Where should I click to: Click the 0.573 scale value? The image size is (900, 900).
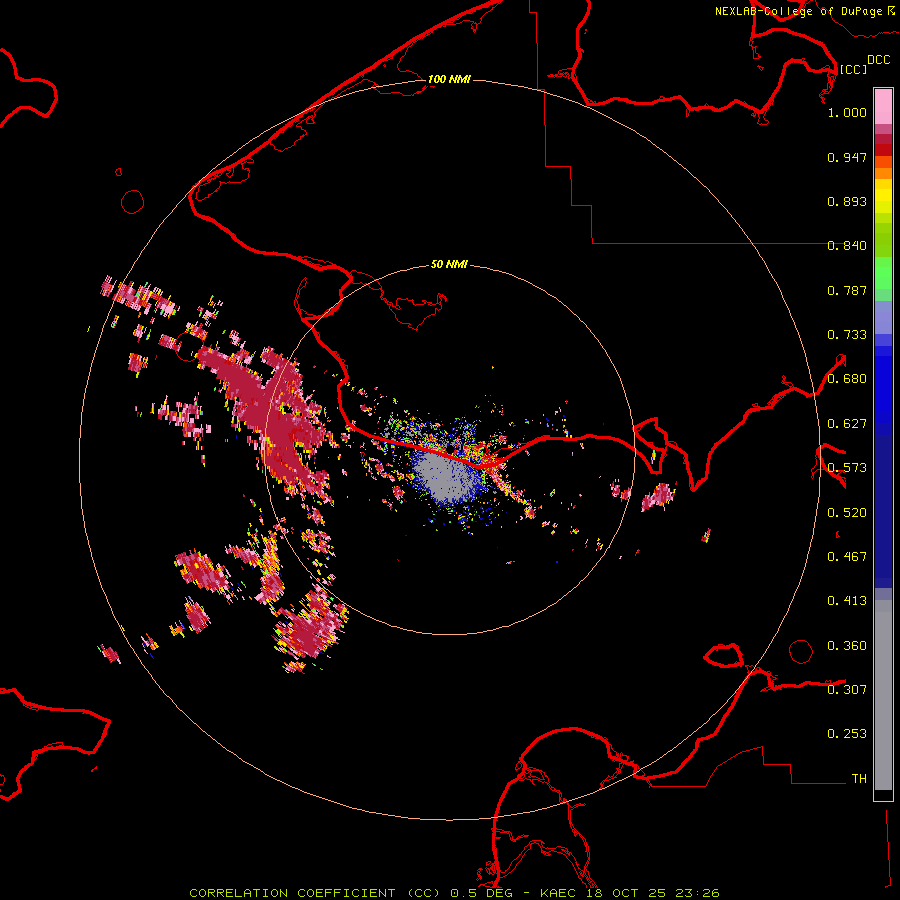(x=847, y=468)
